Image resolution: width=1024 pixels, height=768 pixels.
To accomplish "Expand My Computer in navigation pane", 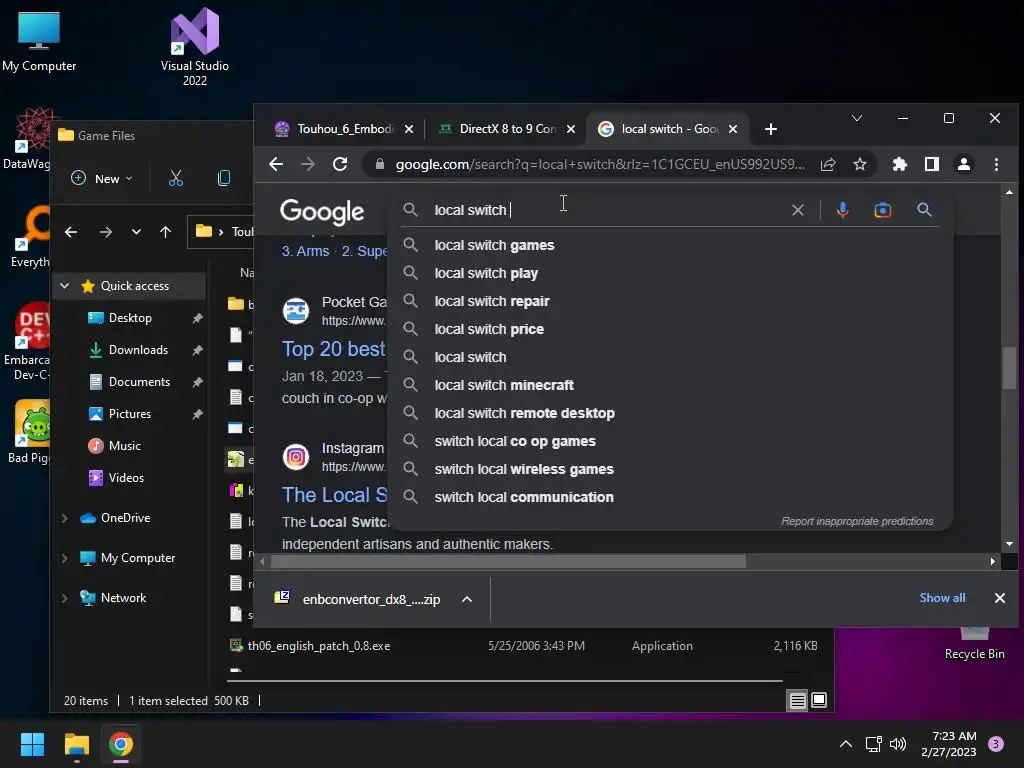I will (x=65, y=558).
